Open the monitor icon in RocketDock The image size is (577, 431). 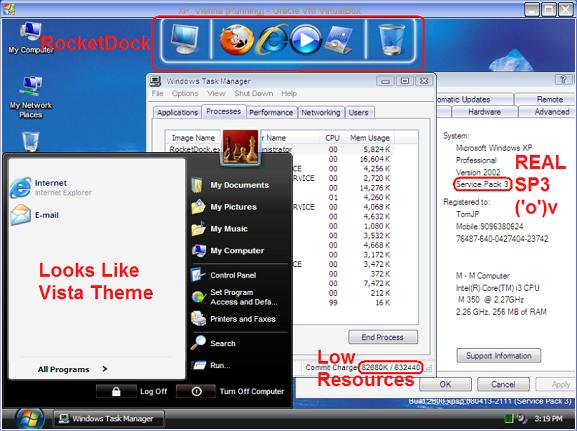click(x=185, y=39)
